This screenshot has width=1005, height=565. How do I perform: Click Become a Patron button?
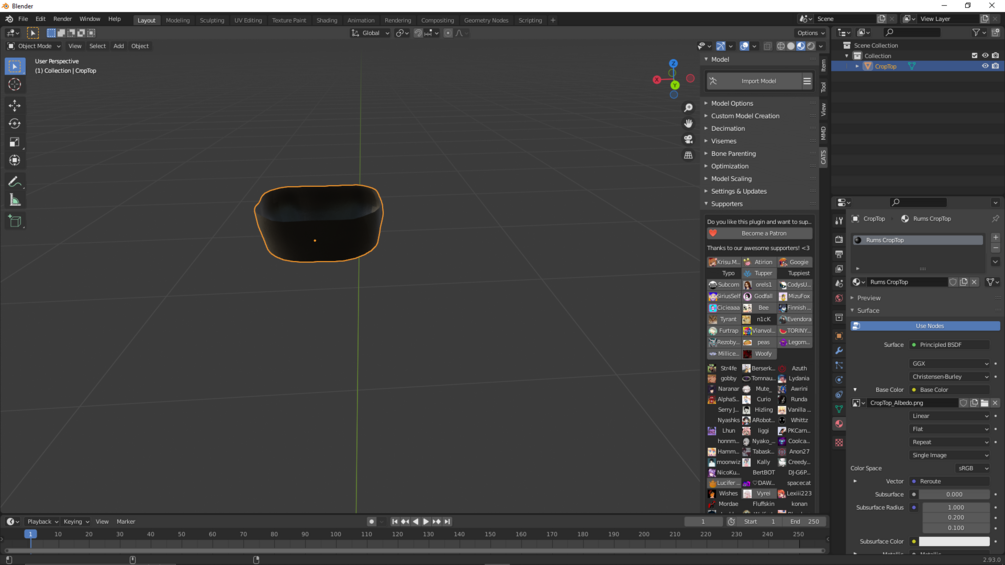coord(760,233)
